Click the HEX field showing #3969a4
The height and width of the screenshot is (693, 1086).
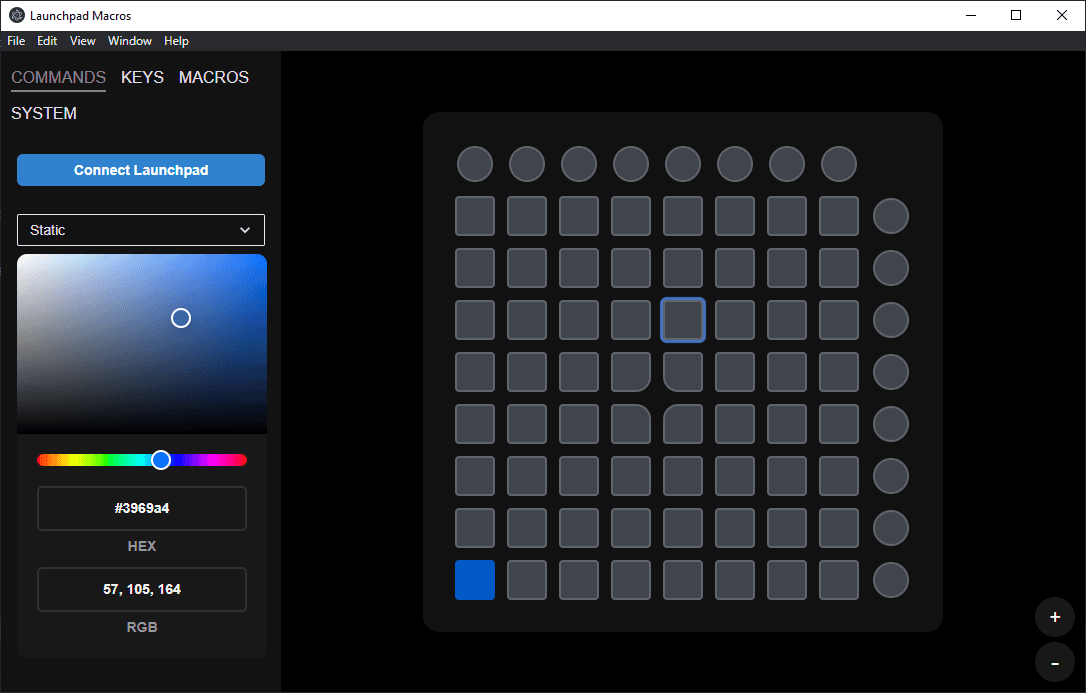(x=141, y=508)
